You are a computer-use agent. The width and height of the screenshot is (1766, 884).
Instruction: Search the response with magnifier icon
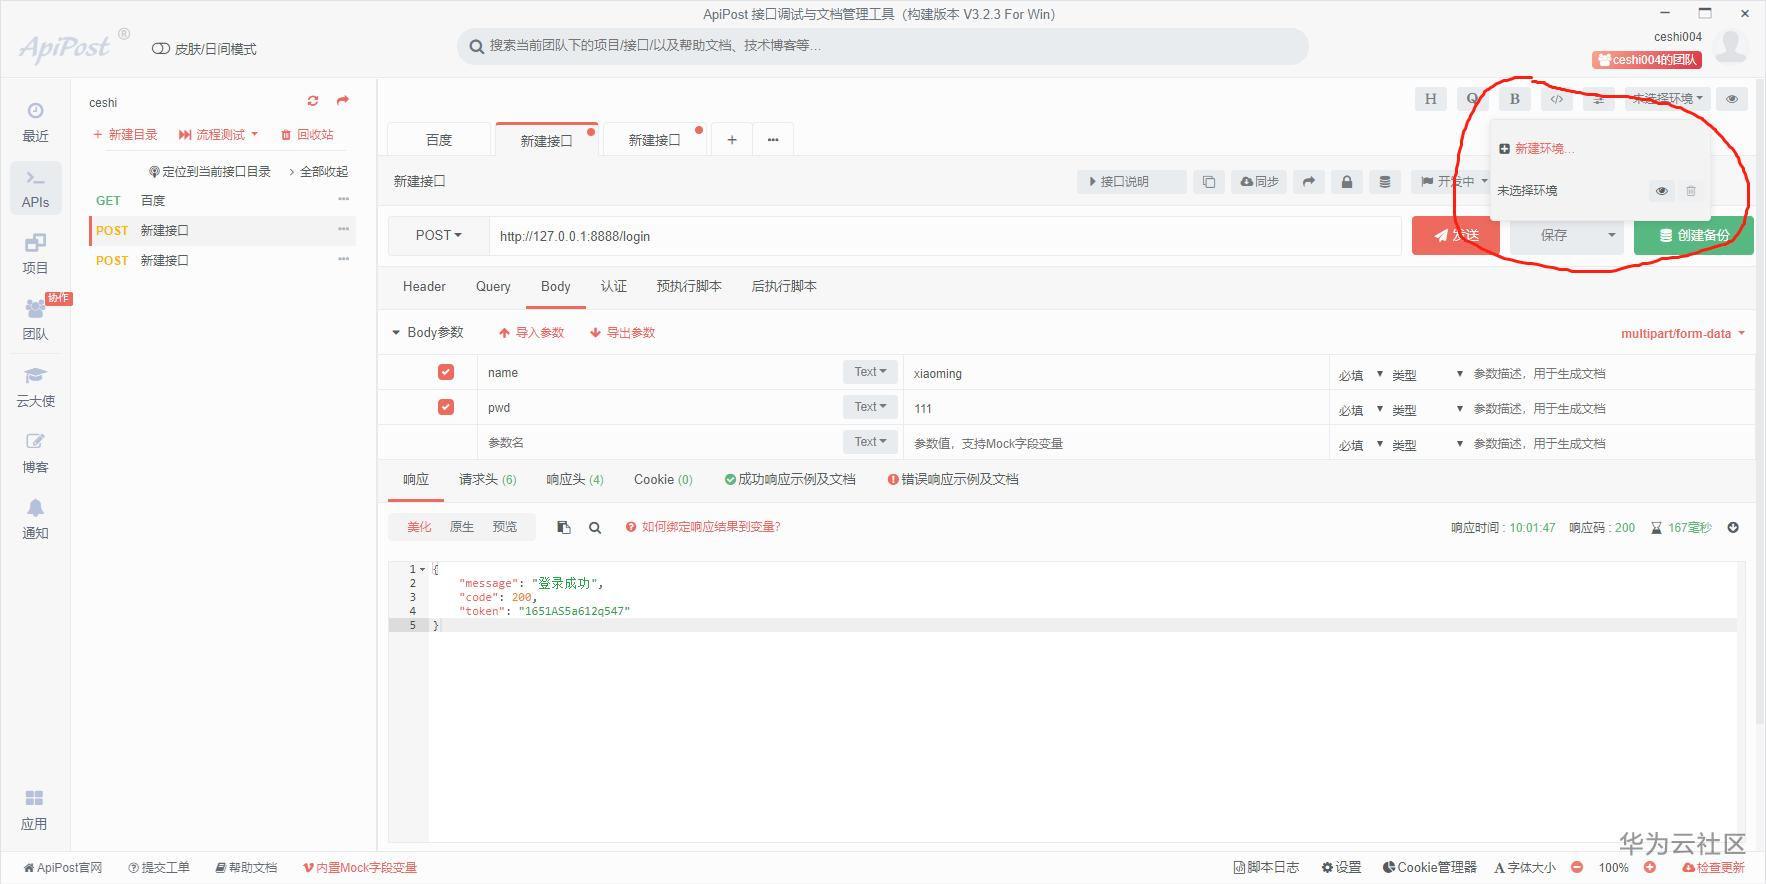595,527
